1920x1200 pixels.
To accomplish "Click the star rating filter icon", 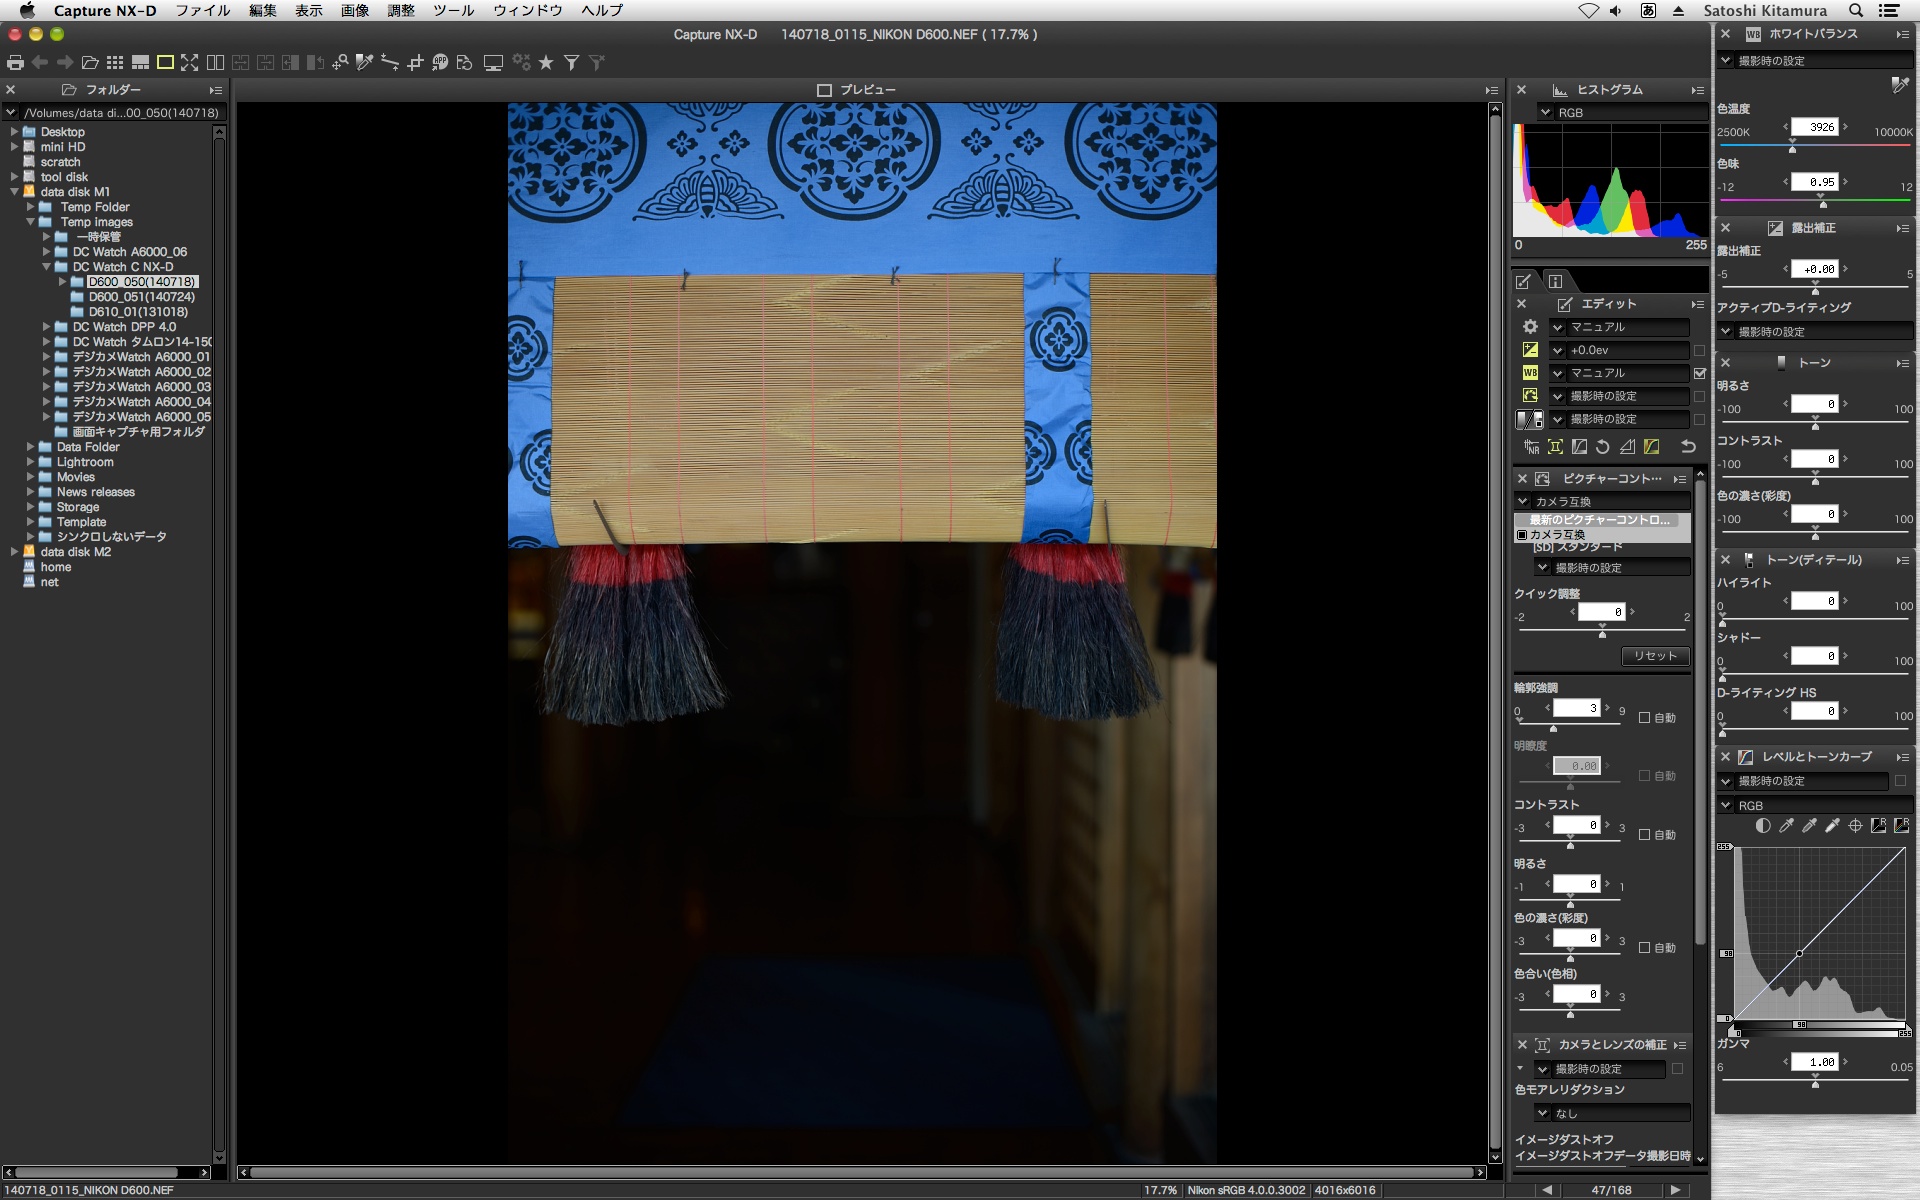I will tap(546, 63).
